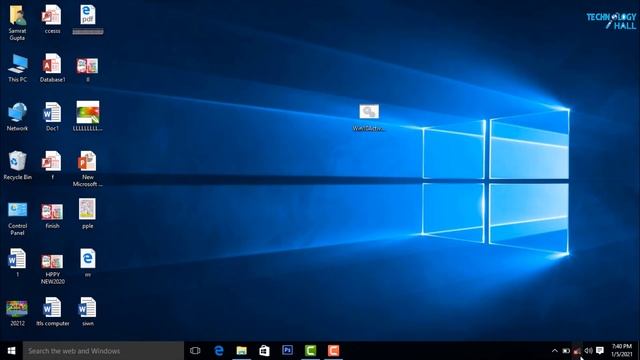This screenshot has width=640, height=360.
Task: Select the file icon named f
Action: tap(52, 162)
